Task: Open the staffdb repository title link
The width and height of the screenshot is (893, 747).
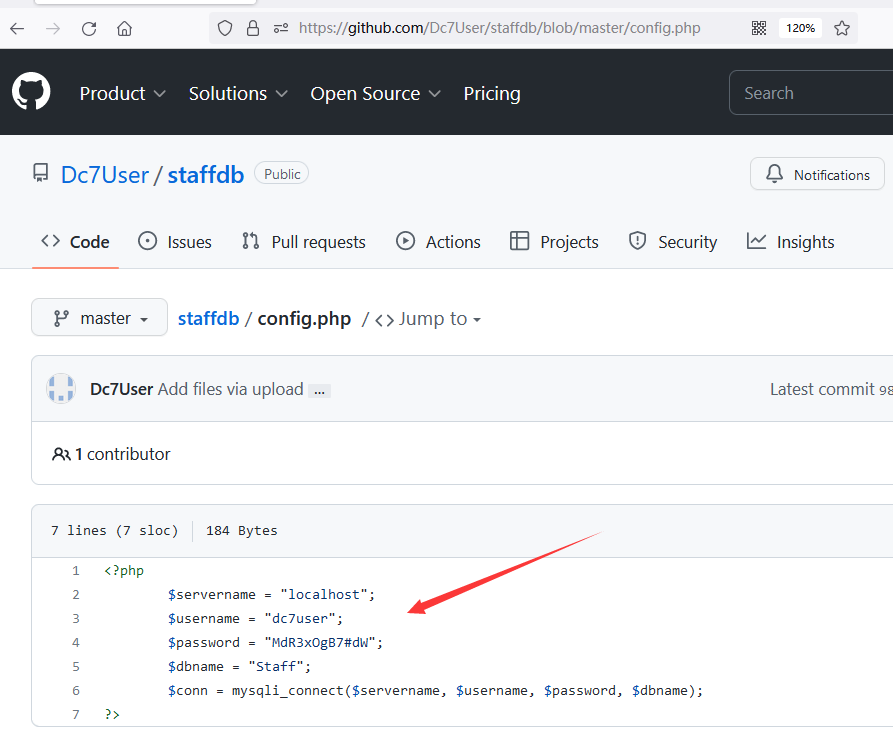Action: (x=206, y=175)
